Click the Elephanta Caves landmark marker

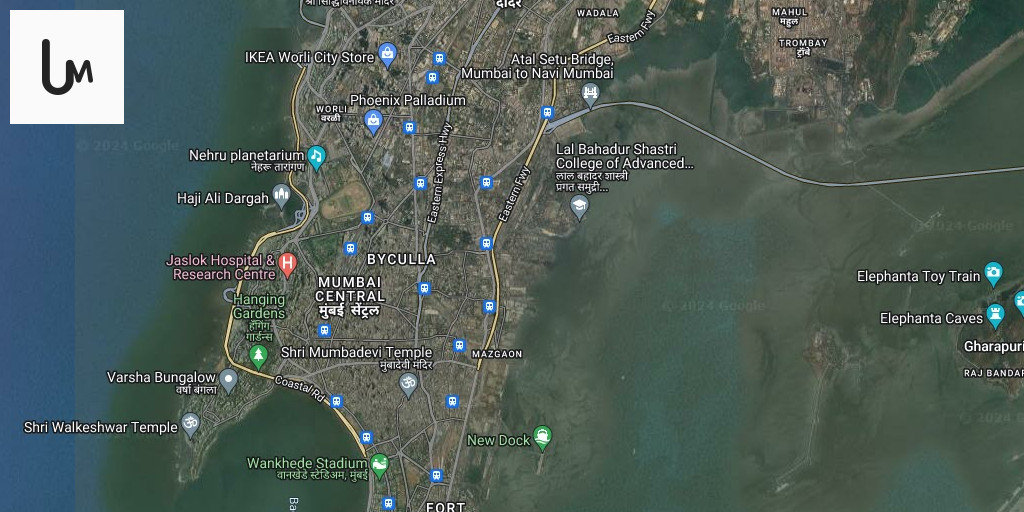[x=995, y=315]
